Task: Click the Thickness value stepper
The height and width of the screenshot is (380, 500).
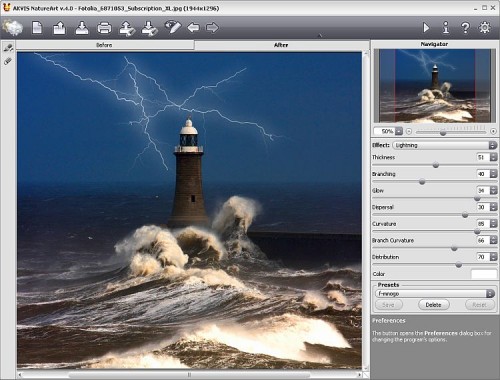Action: [x=493, y=157]
